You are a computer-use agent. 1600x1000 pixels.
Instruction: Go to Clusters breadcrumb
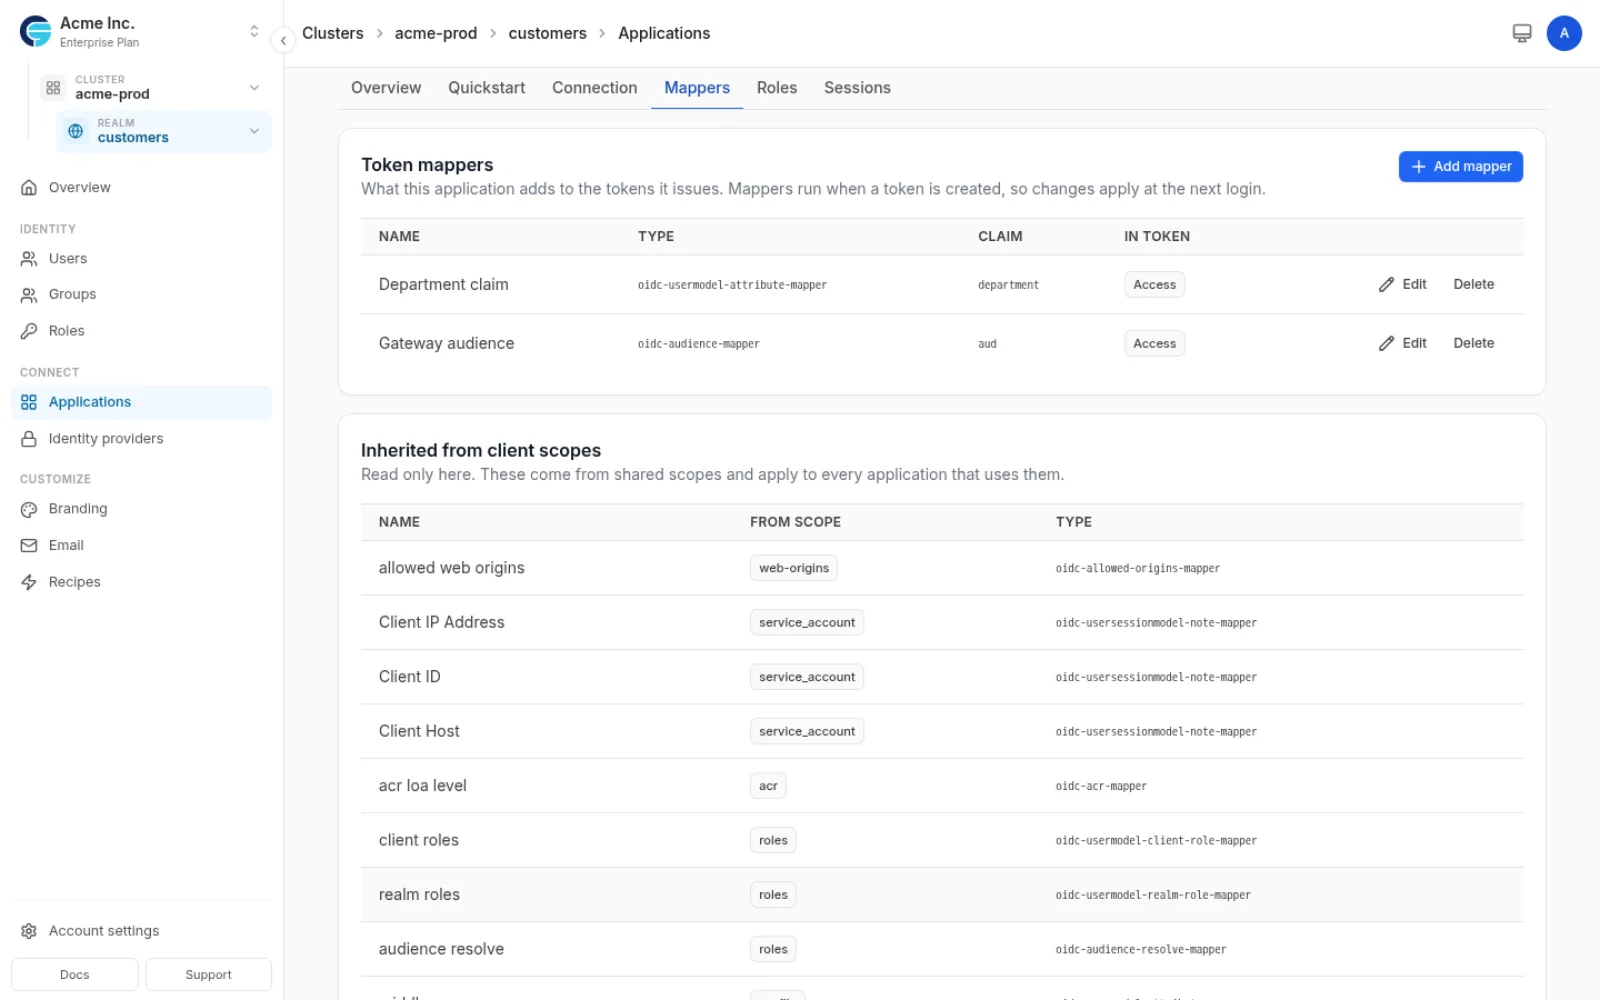(x=333, y=33)
